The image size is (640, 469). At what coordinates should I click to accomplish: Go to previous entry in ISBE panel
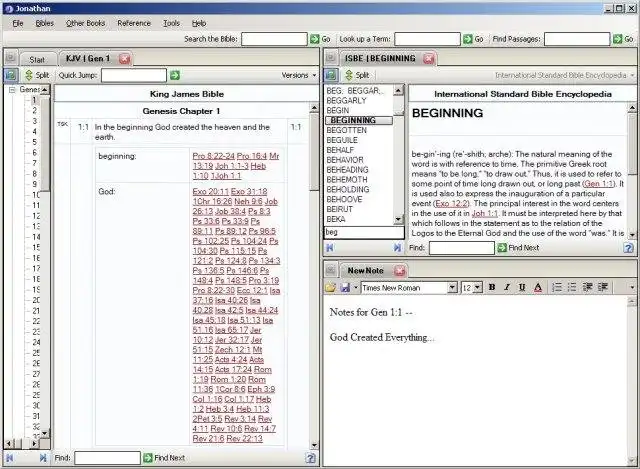(x=330, y=248)
